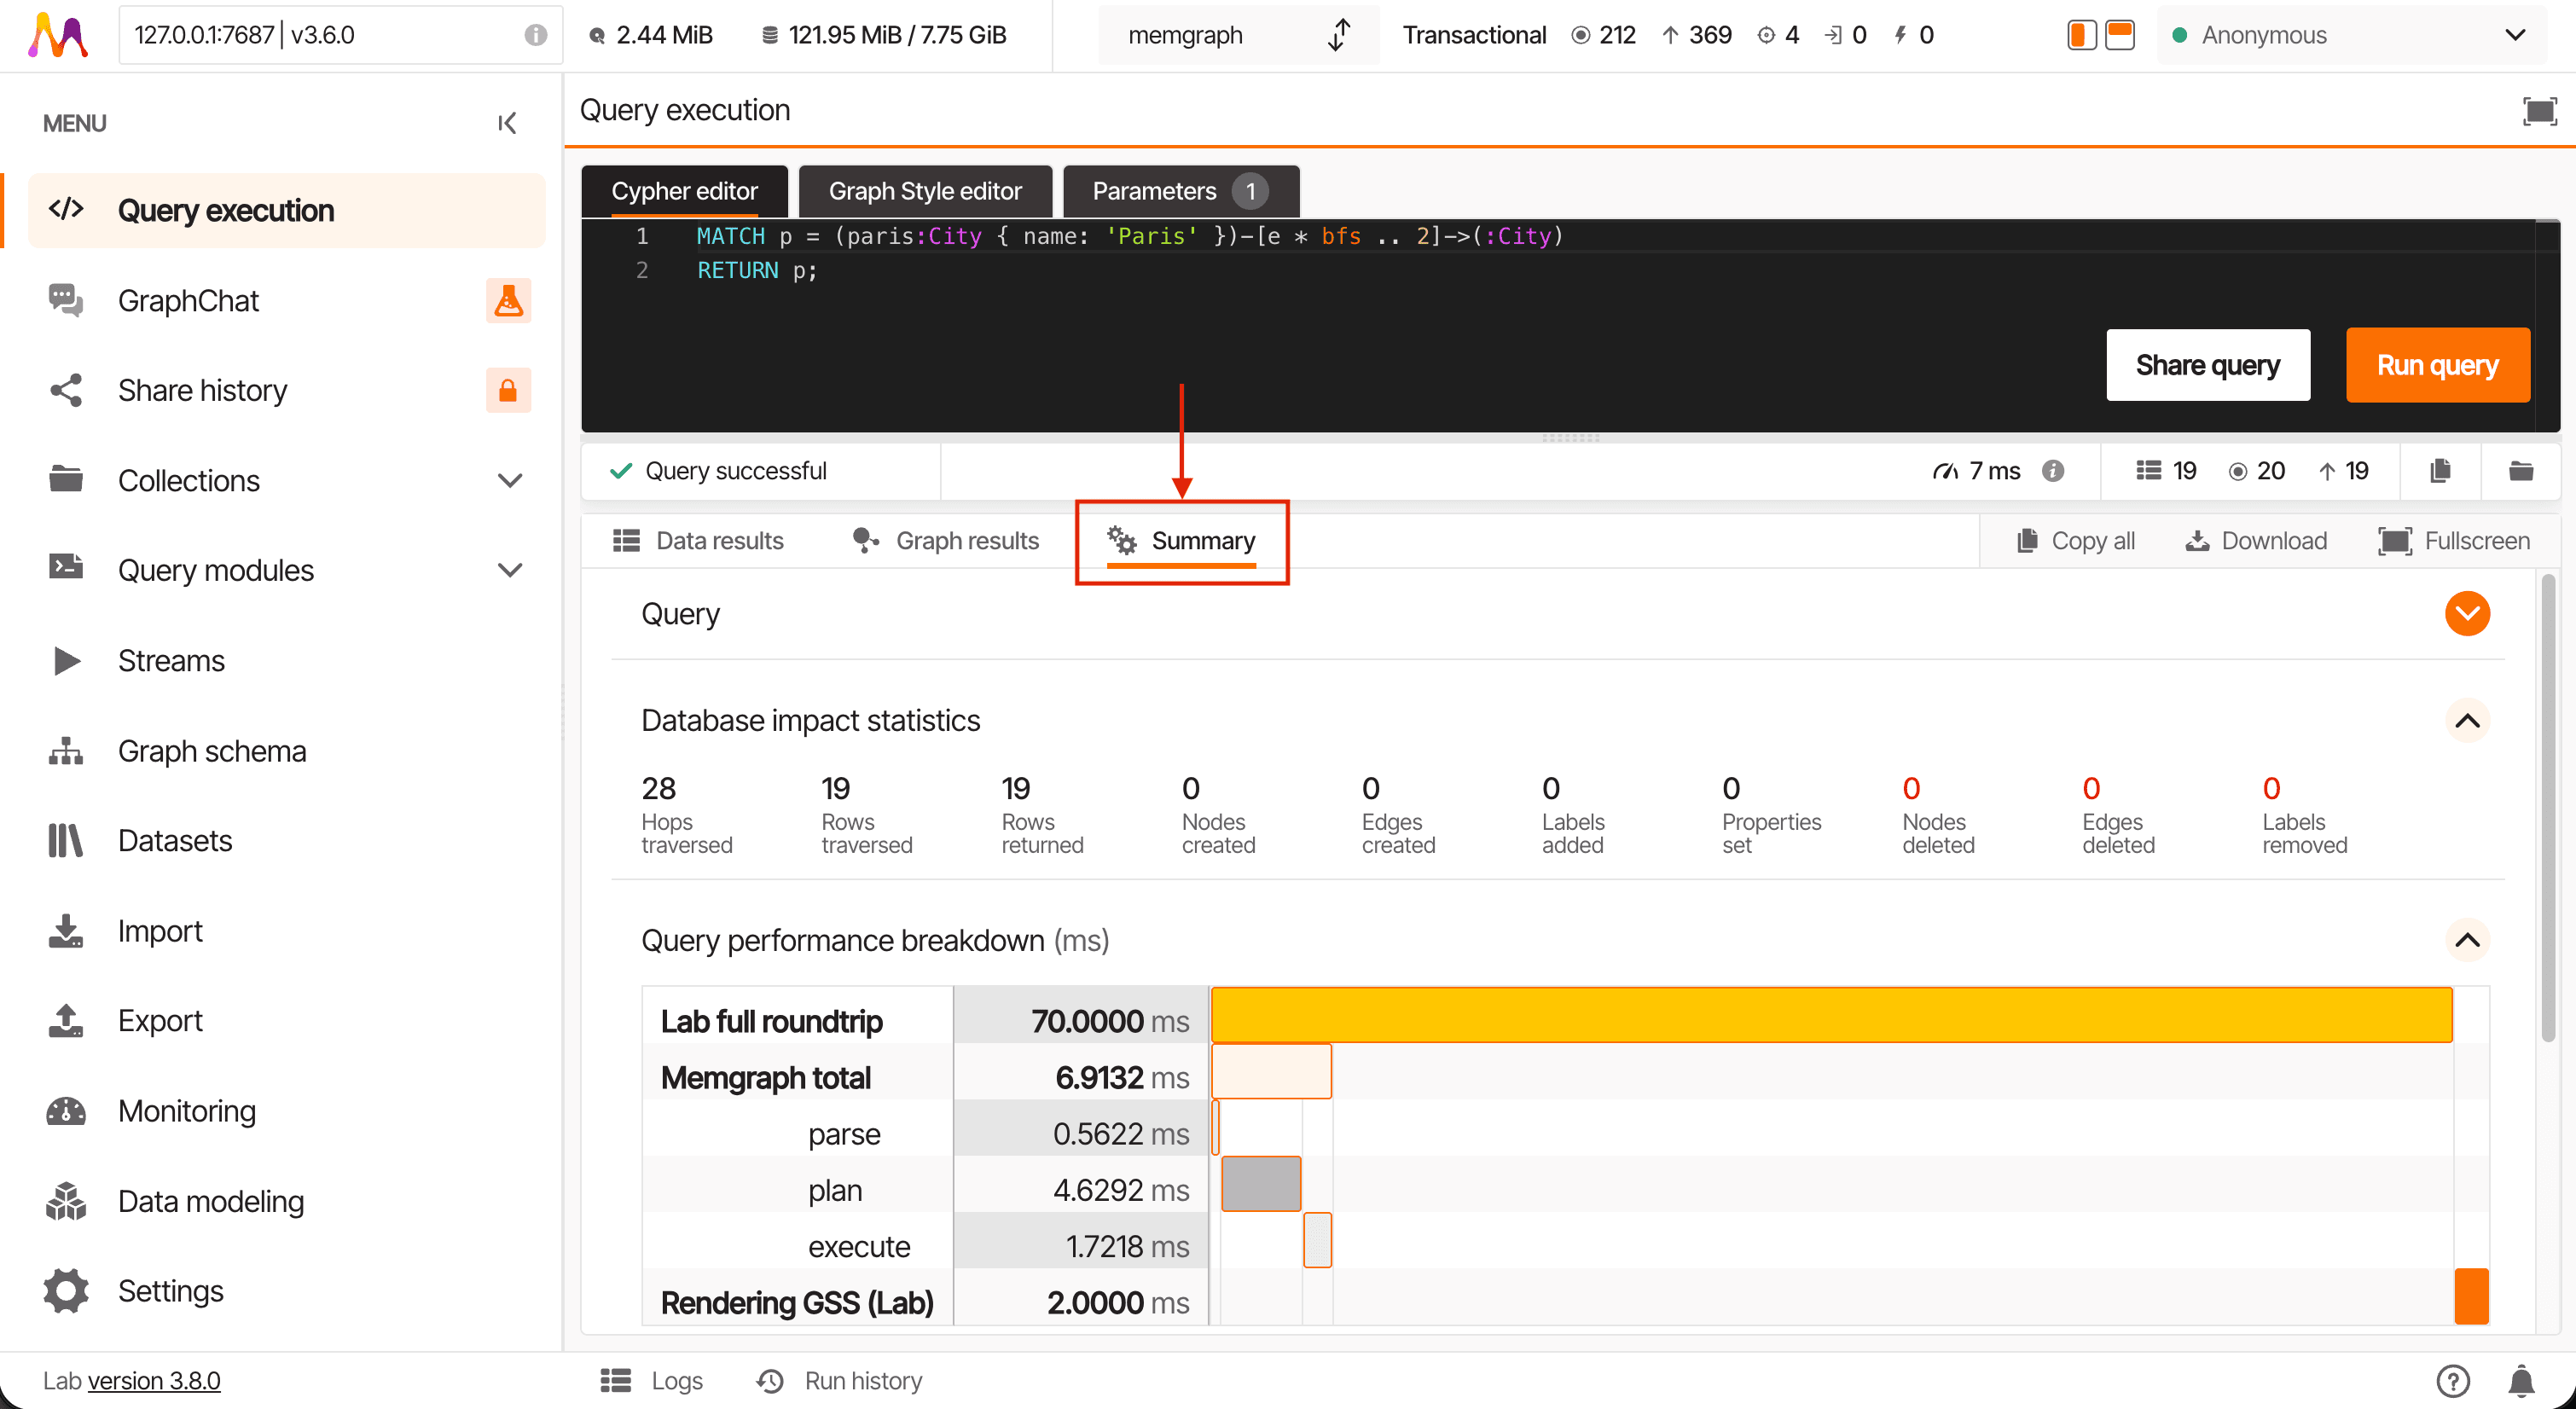This screenshot has height=1409, width=2576.
Task: Expand Collections in sidebar
Action: pos(510,481)
